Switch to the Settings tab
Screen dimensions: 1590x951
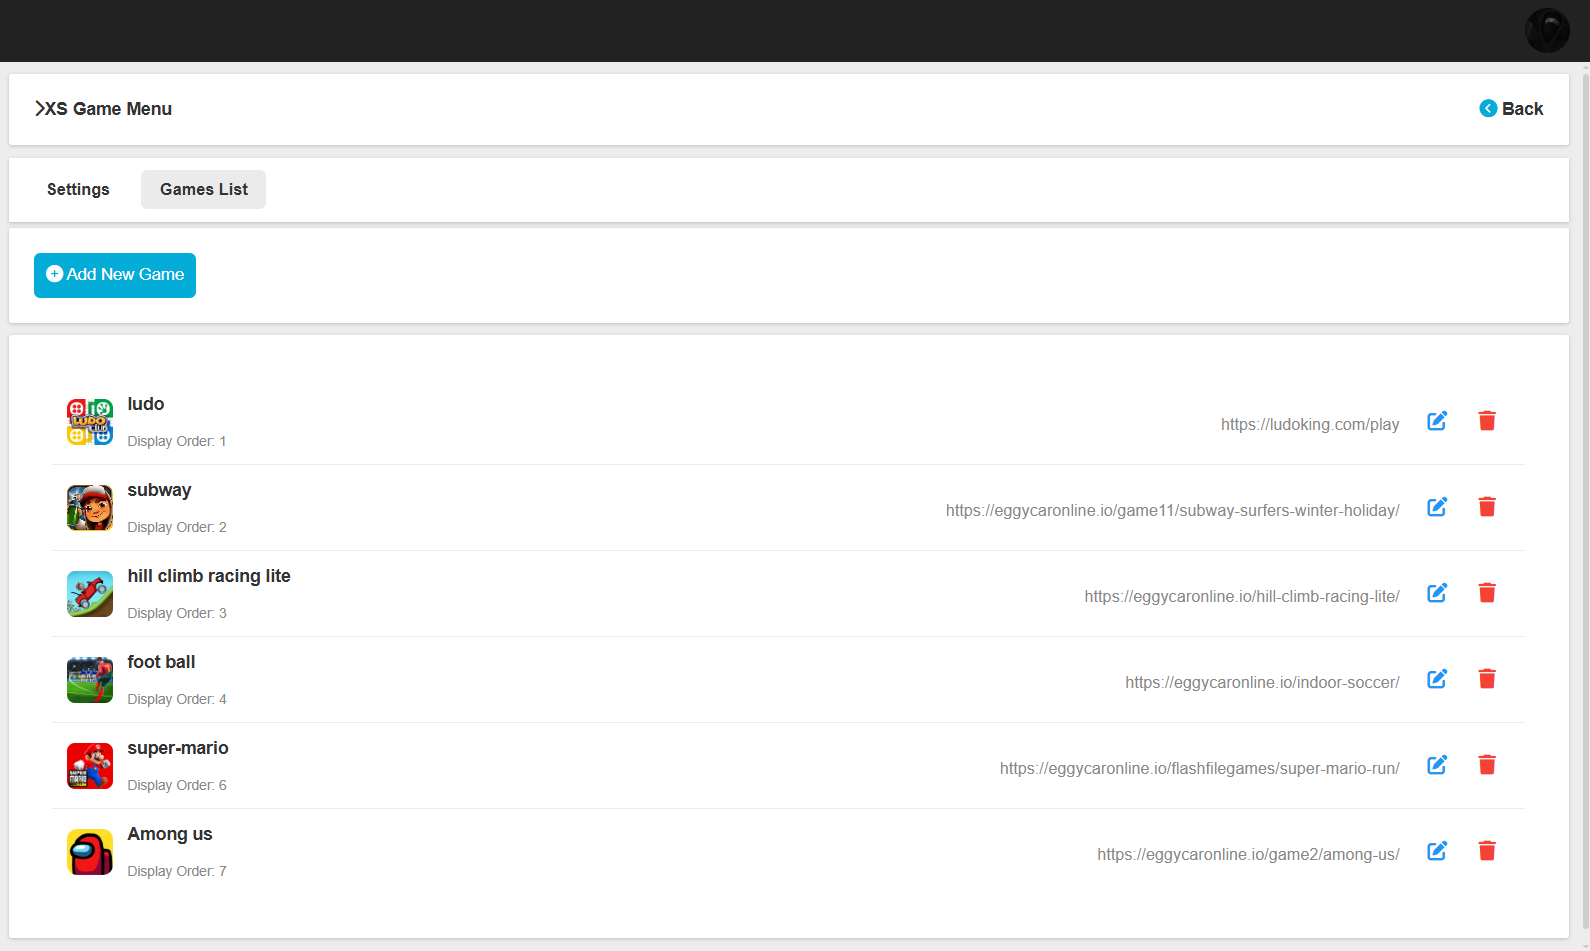(x=78, y=189)
